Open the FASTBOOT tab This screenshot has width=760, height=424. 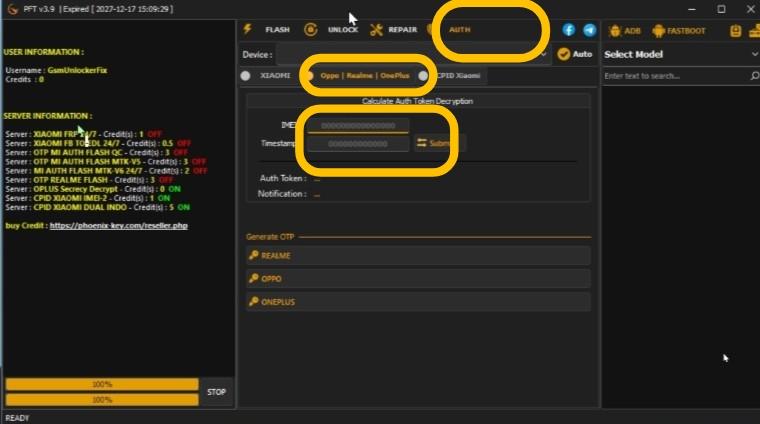tap(679, 31)
